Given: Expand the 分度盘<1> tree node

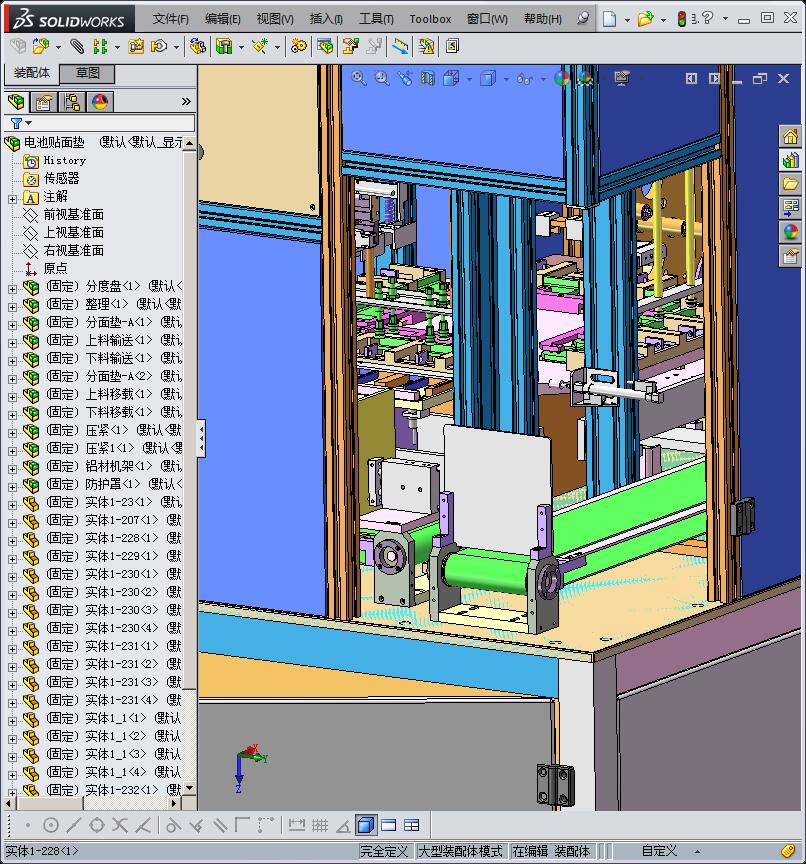Looking at the screenshot, I should point(12,288).
